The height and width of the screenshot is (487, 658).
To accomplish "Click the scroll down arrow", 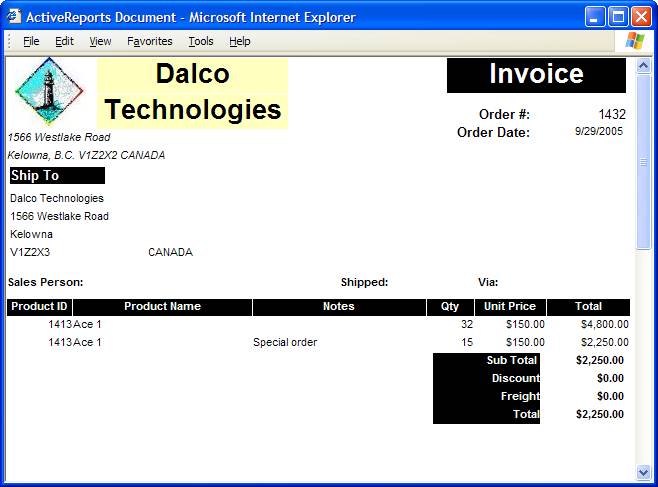I will 643,472.
